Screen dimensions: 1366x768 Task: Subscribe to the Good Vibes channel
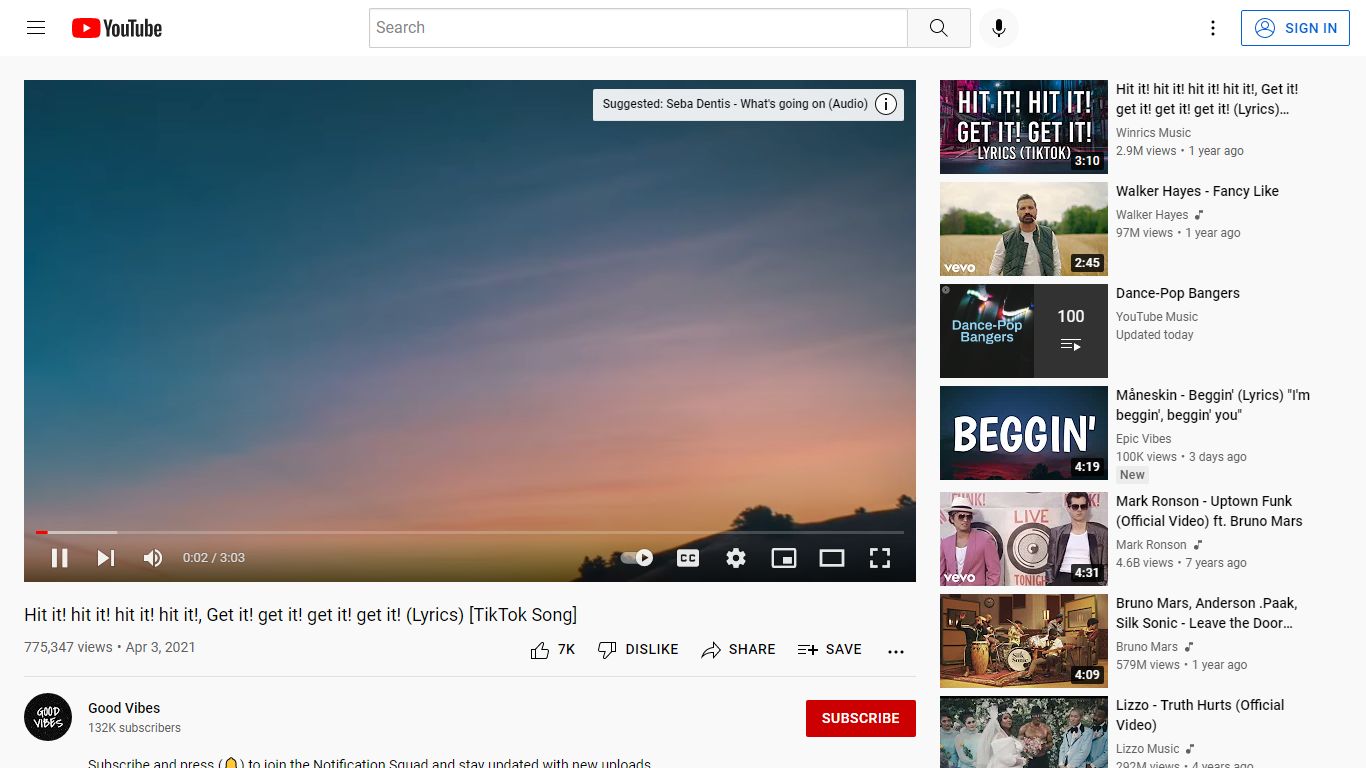click(x=861, y=718)
